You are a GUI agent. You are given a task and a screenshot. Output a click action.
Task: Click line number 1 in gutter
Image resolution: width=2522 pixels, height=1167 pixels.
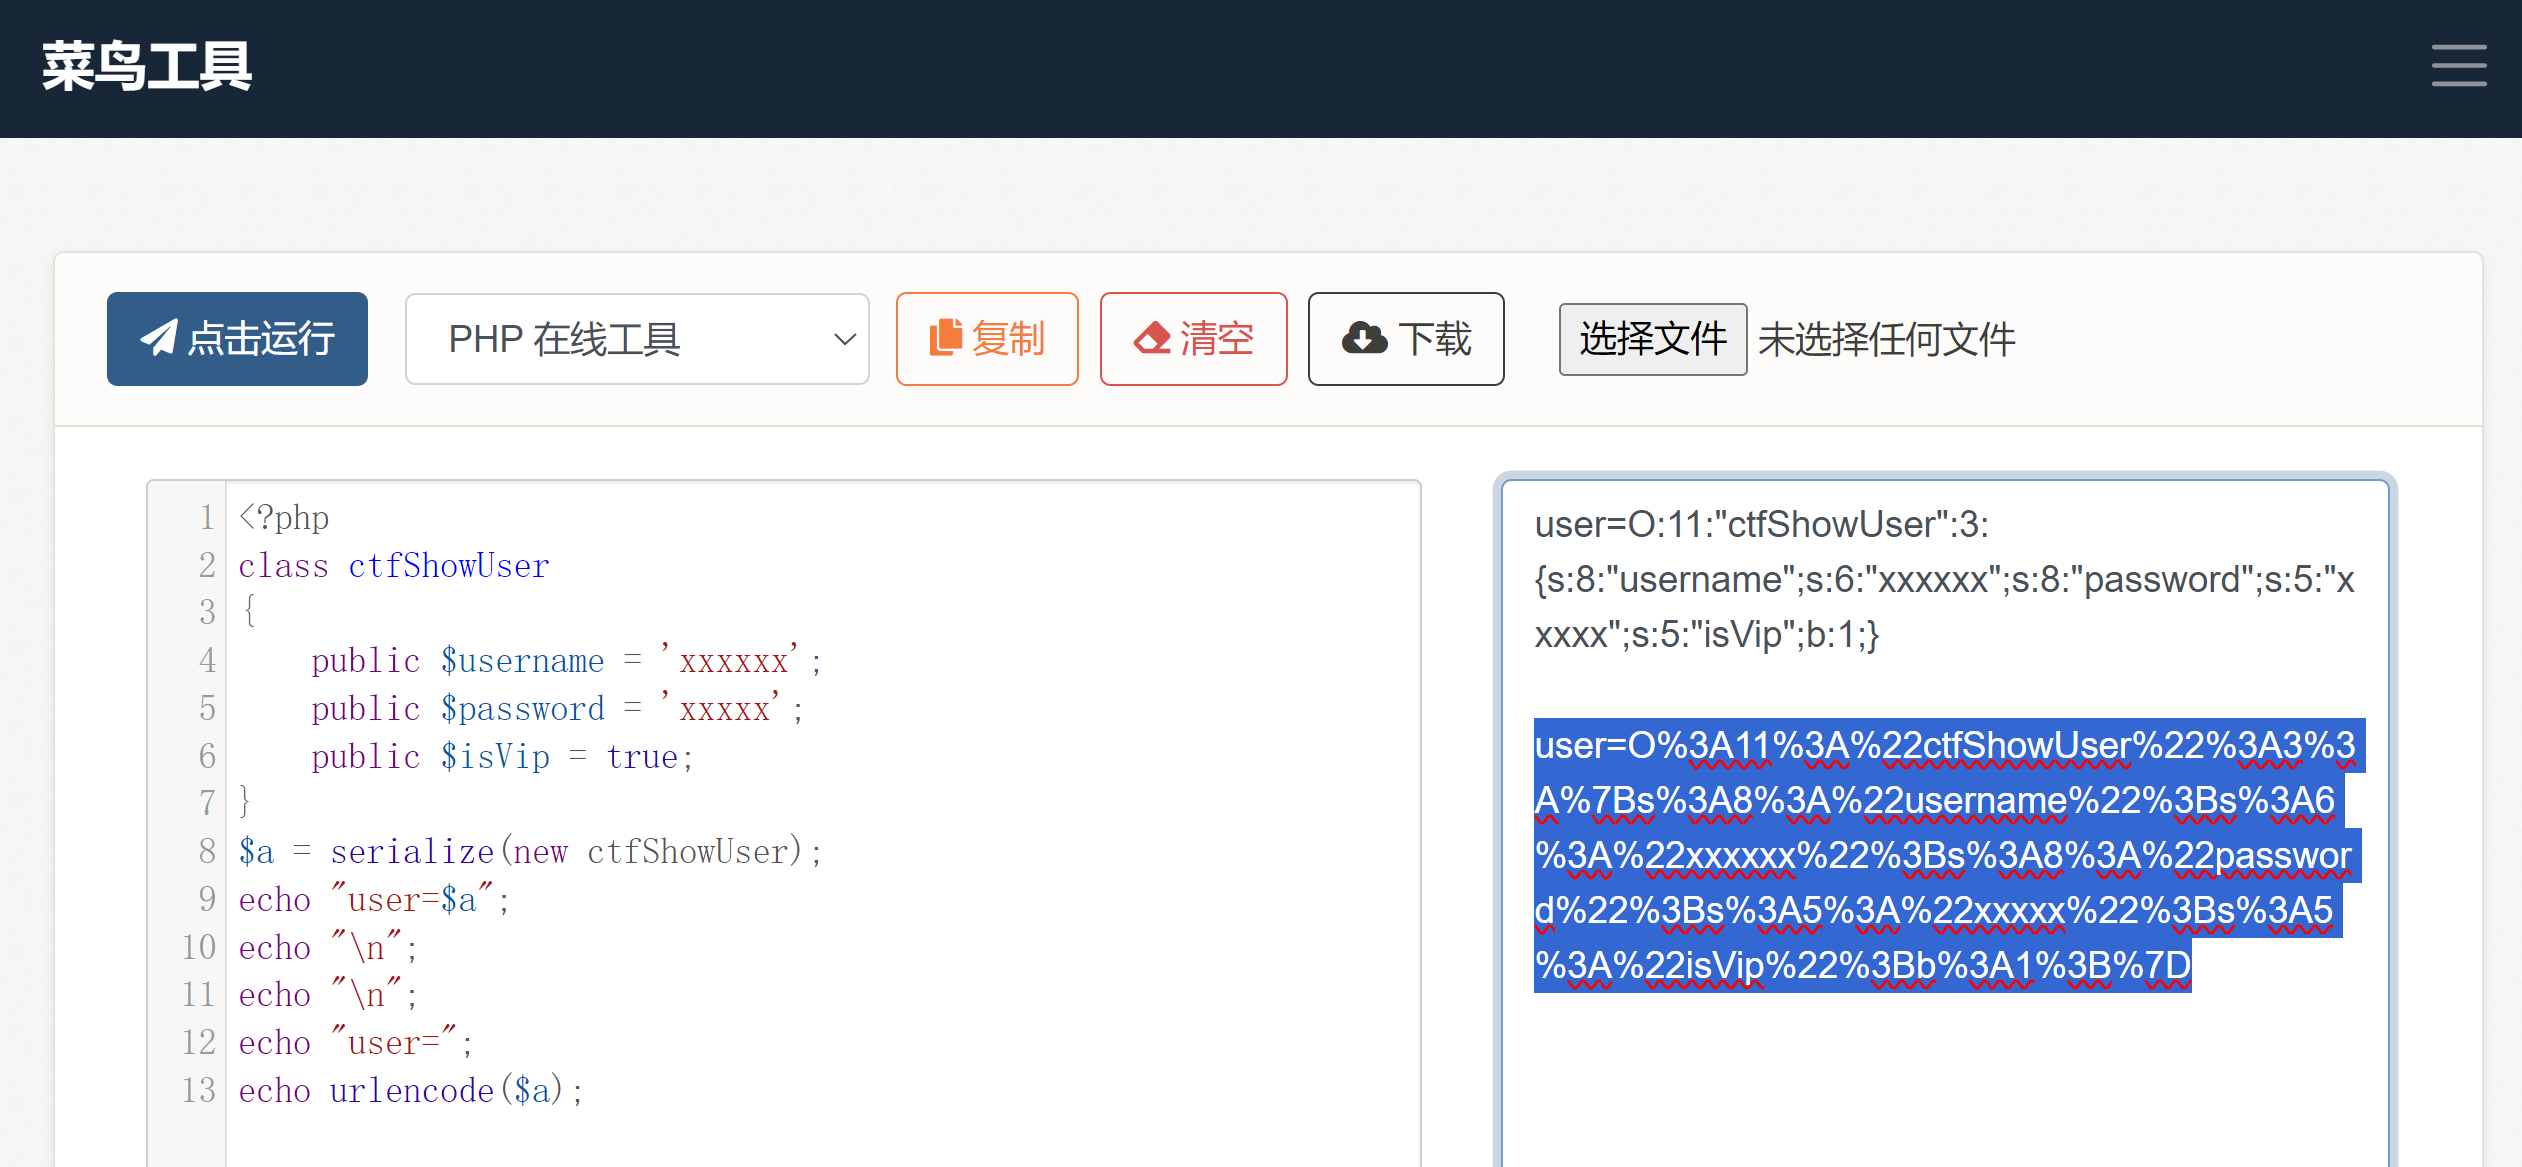pyautogui.click(x=206, y=518)
